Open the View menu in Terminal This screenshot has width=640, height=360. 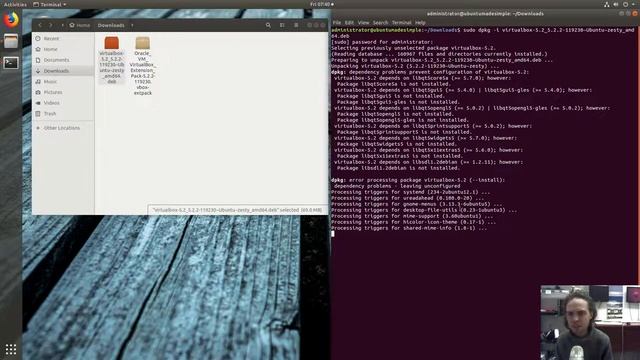363,22
